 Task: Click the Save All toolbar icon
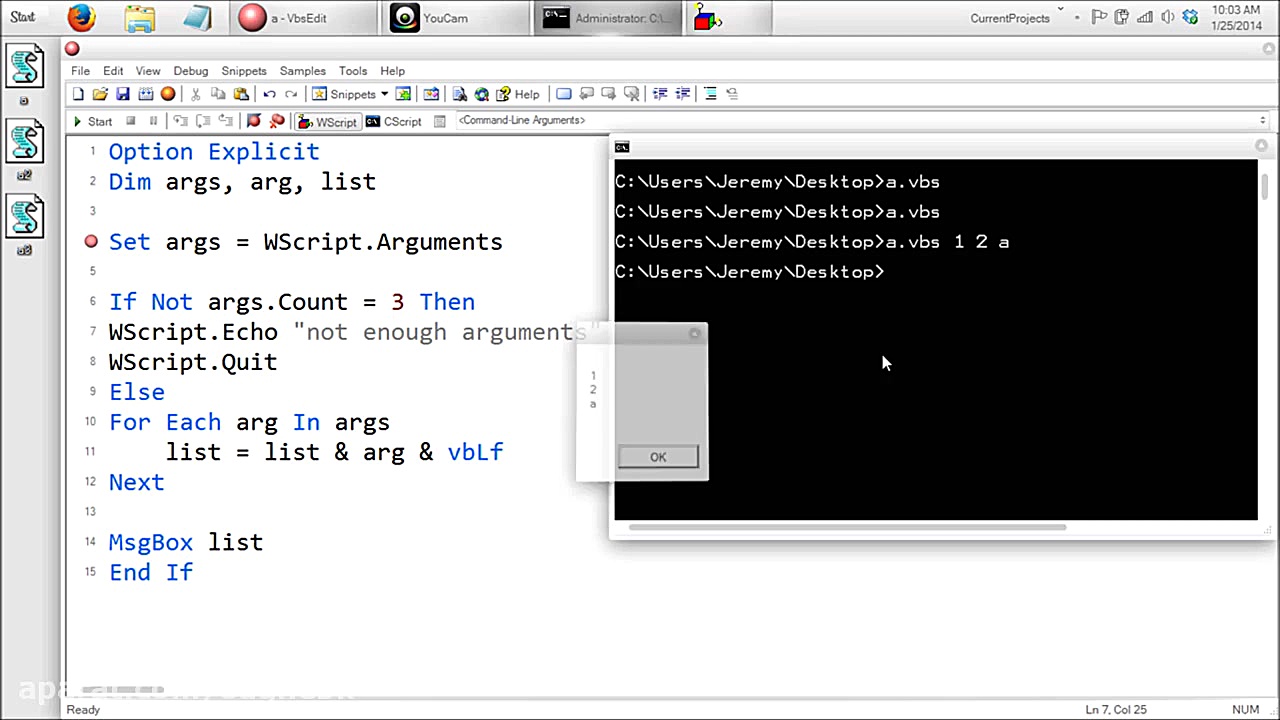point(145,94)
